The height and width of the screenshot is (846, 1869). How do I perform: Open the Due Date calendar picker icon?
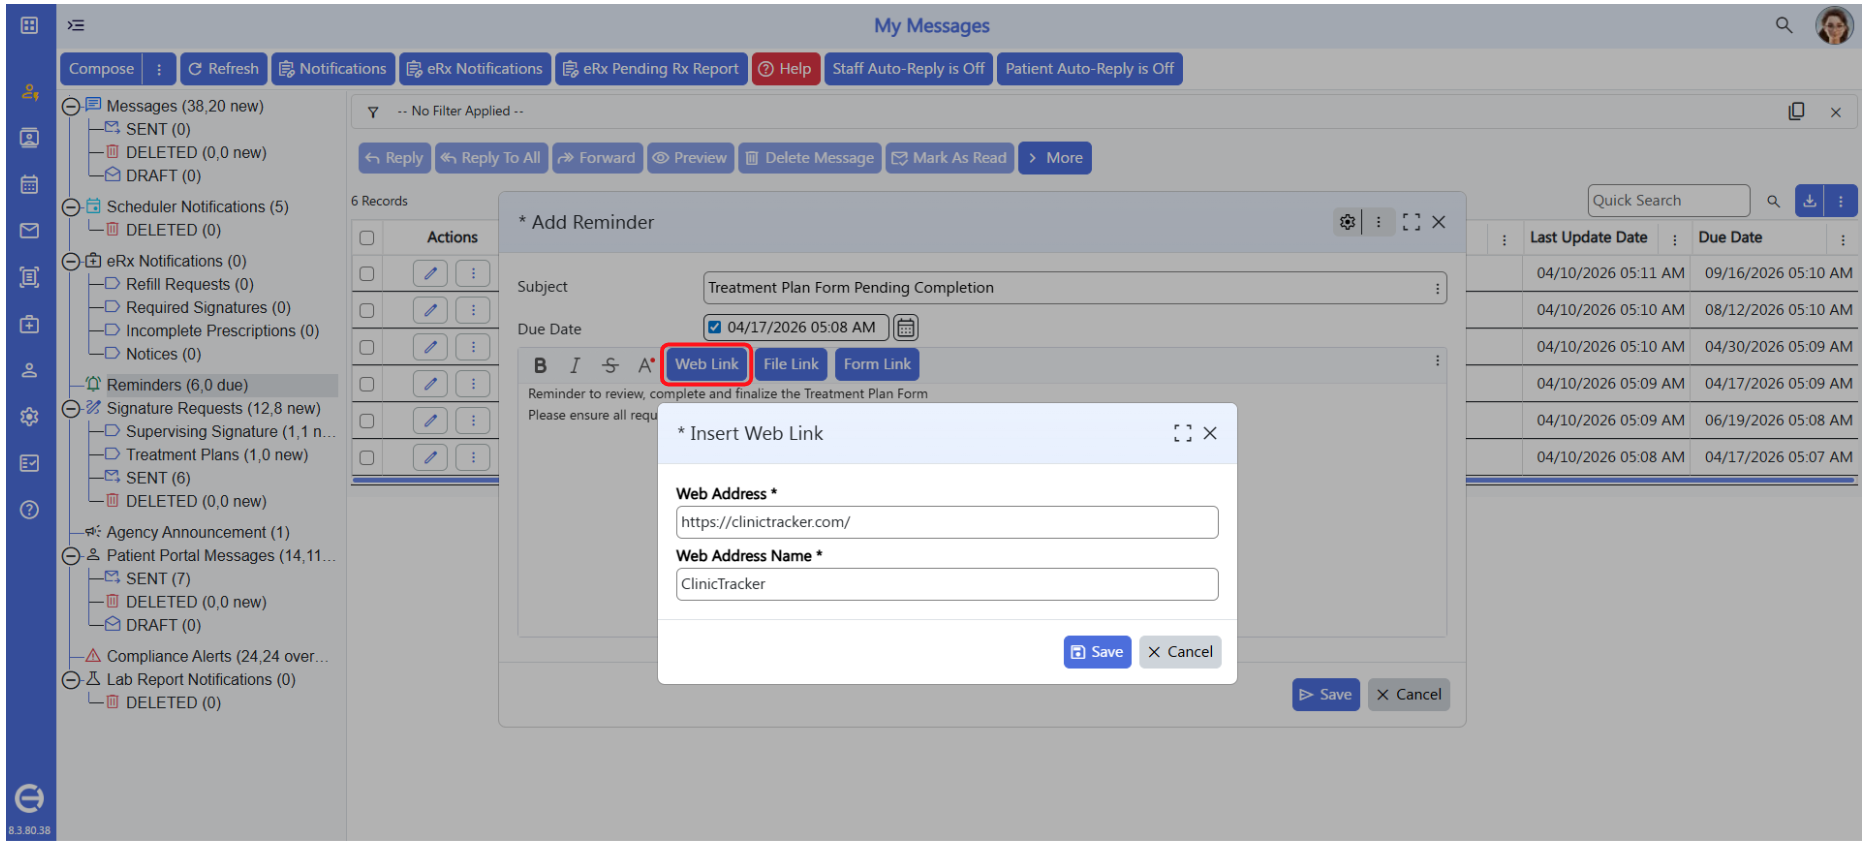click(x=905, y=327)
